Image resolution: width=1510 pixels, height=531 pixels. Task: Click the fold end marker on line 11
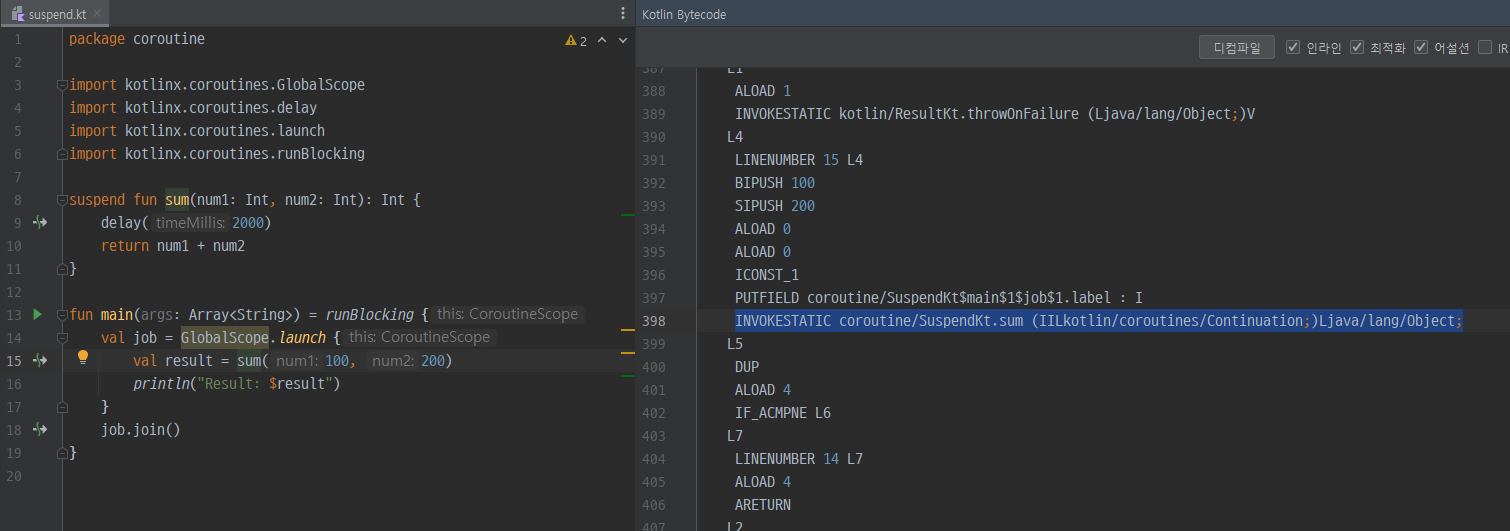(x=62, y=269)
